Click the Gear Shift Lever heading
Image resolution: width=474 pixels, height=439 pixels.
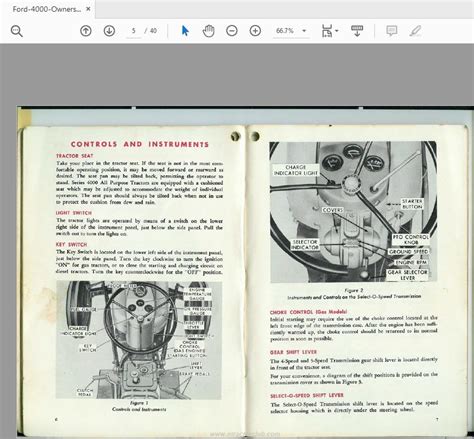coord(293,352)
